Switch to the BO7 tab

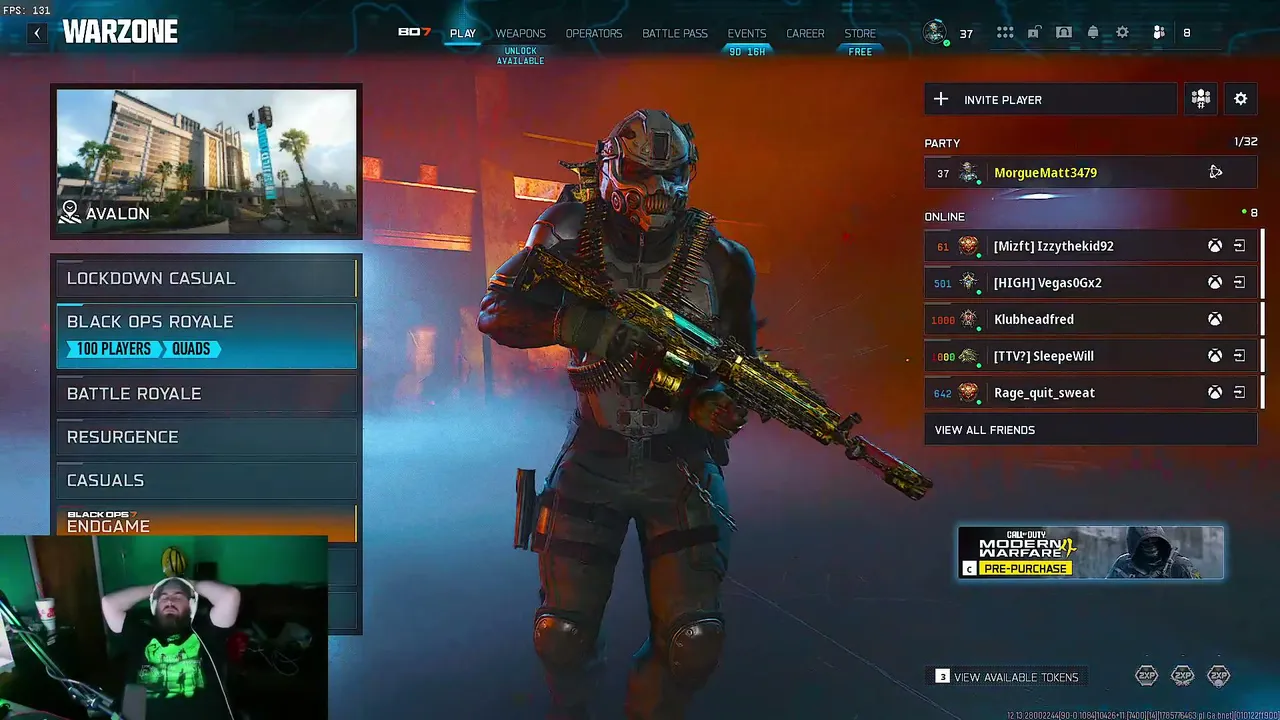point(414,33)
